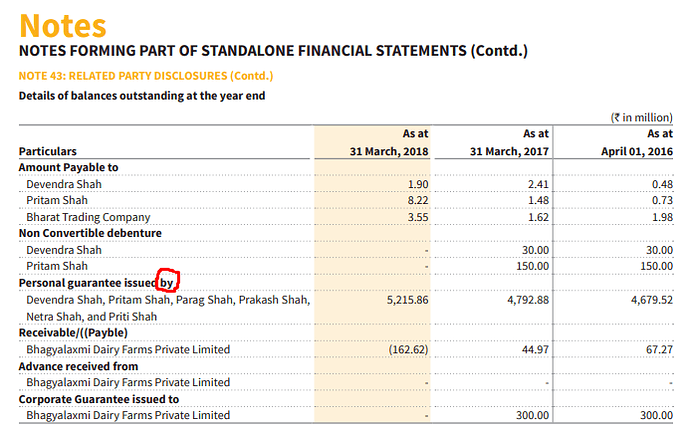Click the "Advance received from" heading
Viewport: 690px width, 435px height.
(x=79, y=365)
